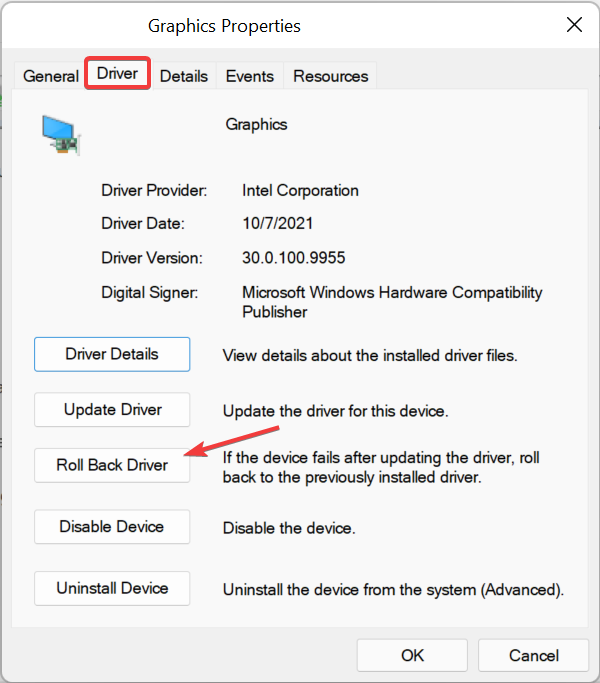Click 'Disable the device.' description
Screen dimensions: 600x683
click(289, 528)
